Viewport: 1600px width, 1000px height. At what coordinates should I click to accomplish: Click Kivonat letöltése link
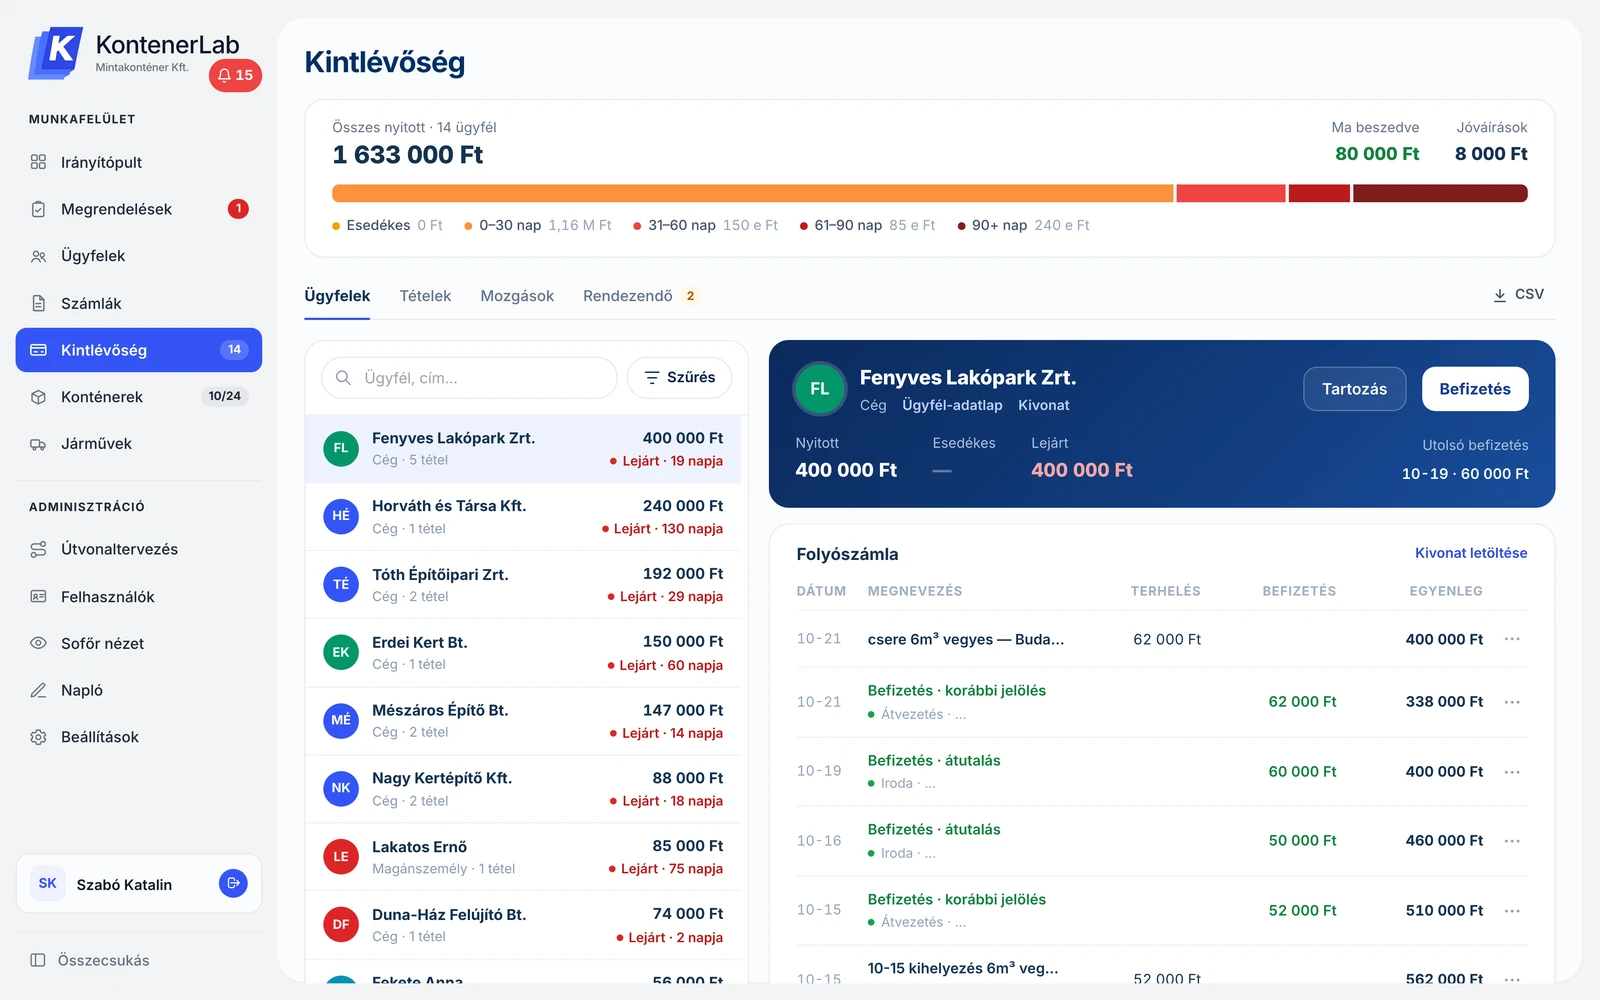coord(1471,553)
